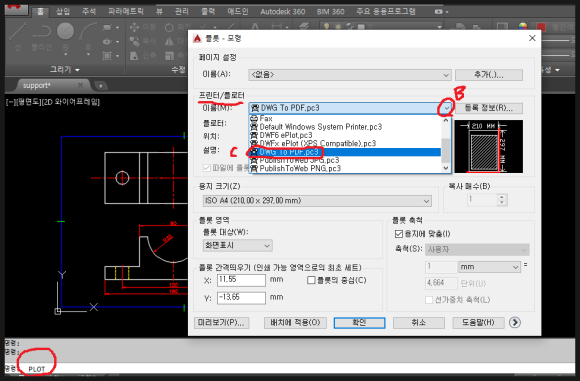Open the 축척(S) 사용자 scale dropdown

point(477,249)
